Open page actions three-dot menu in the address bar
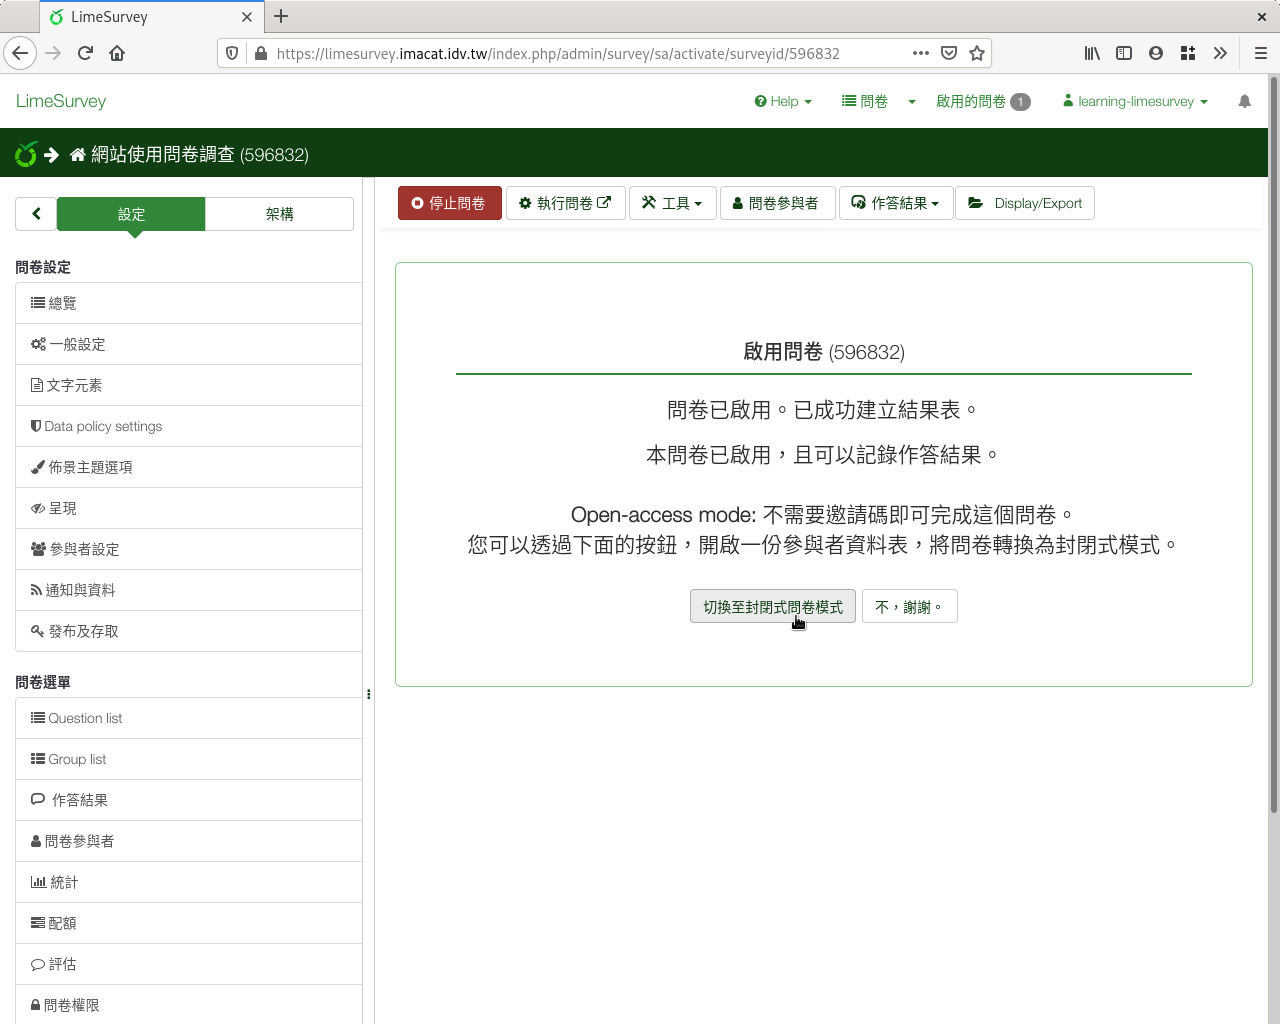This screenshot has width=1280, height=1024. point(921,53)
